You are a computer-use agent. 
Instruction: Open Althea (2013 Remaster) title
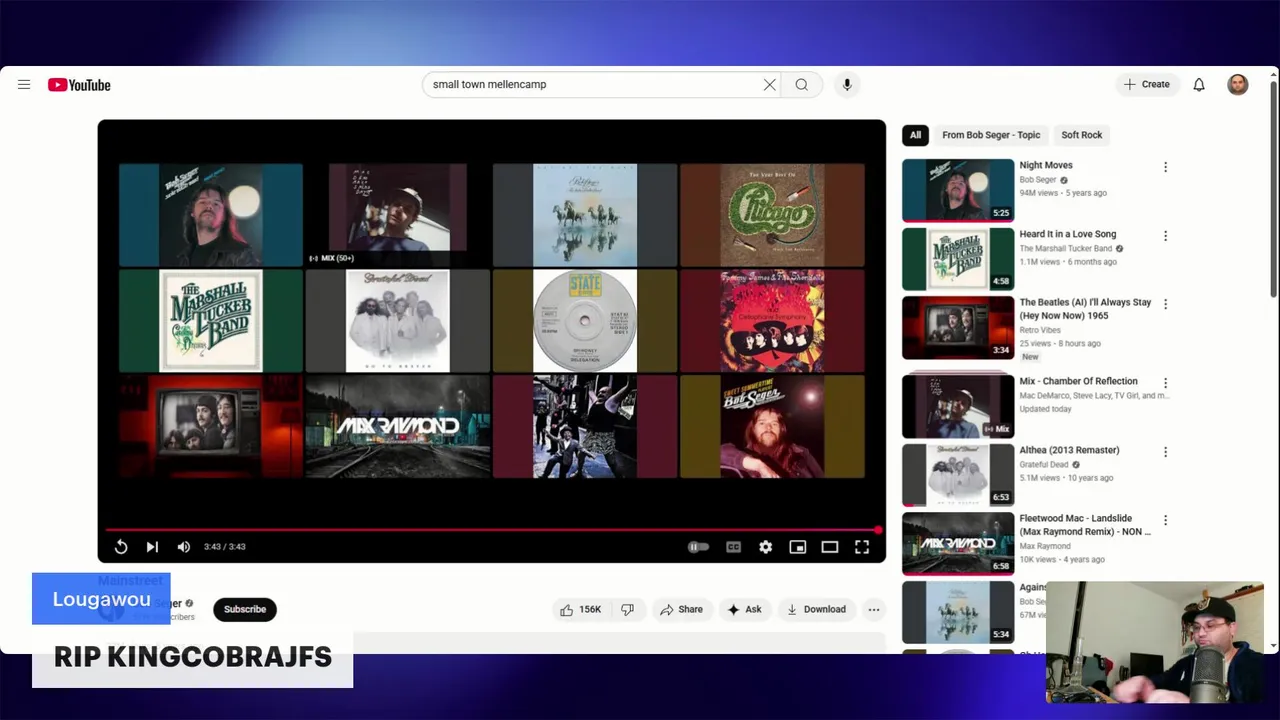pos(1069,450)
